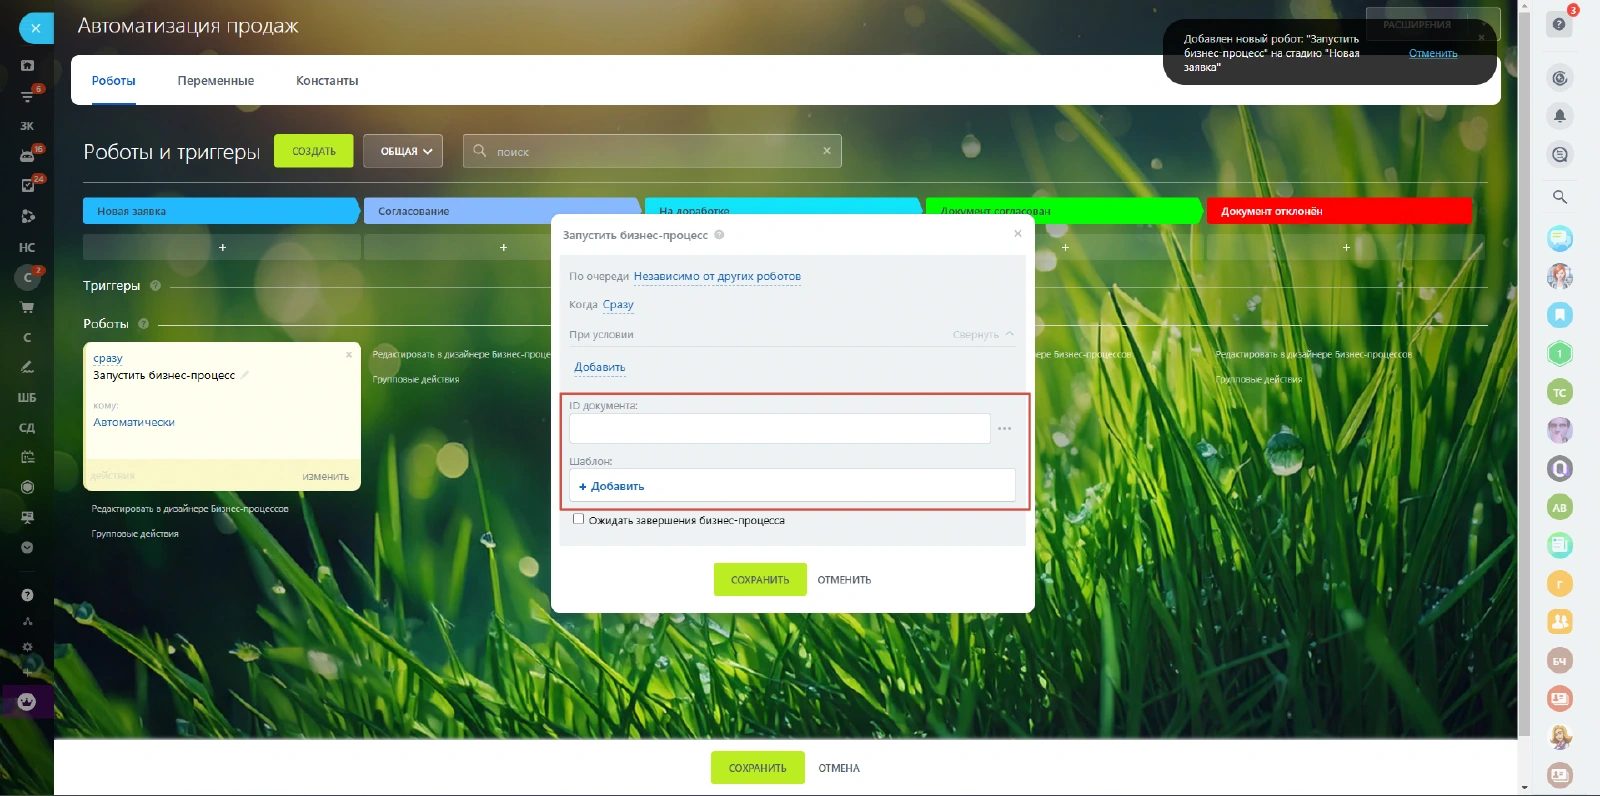1600x796 pixels.
Task: Click the question mark beside Триггеры heading
Action: (155, 286)
